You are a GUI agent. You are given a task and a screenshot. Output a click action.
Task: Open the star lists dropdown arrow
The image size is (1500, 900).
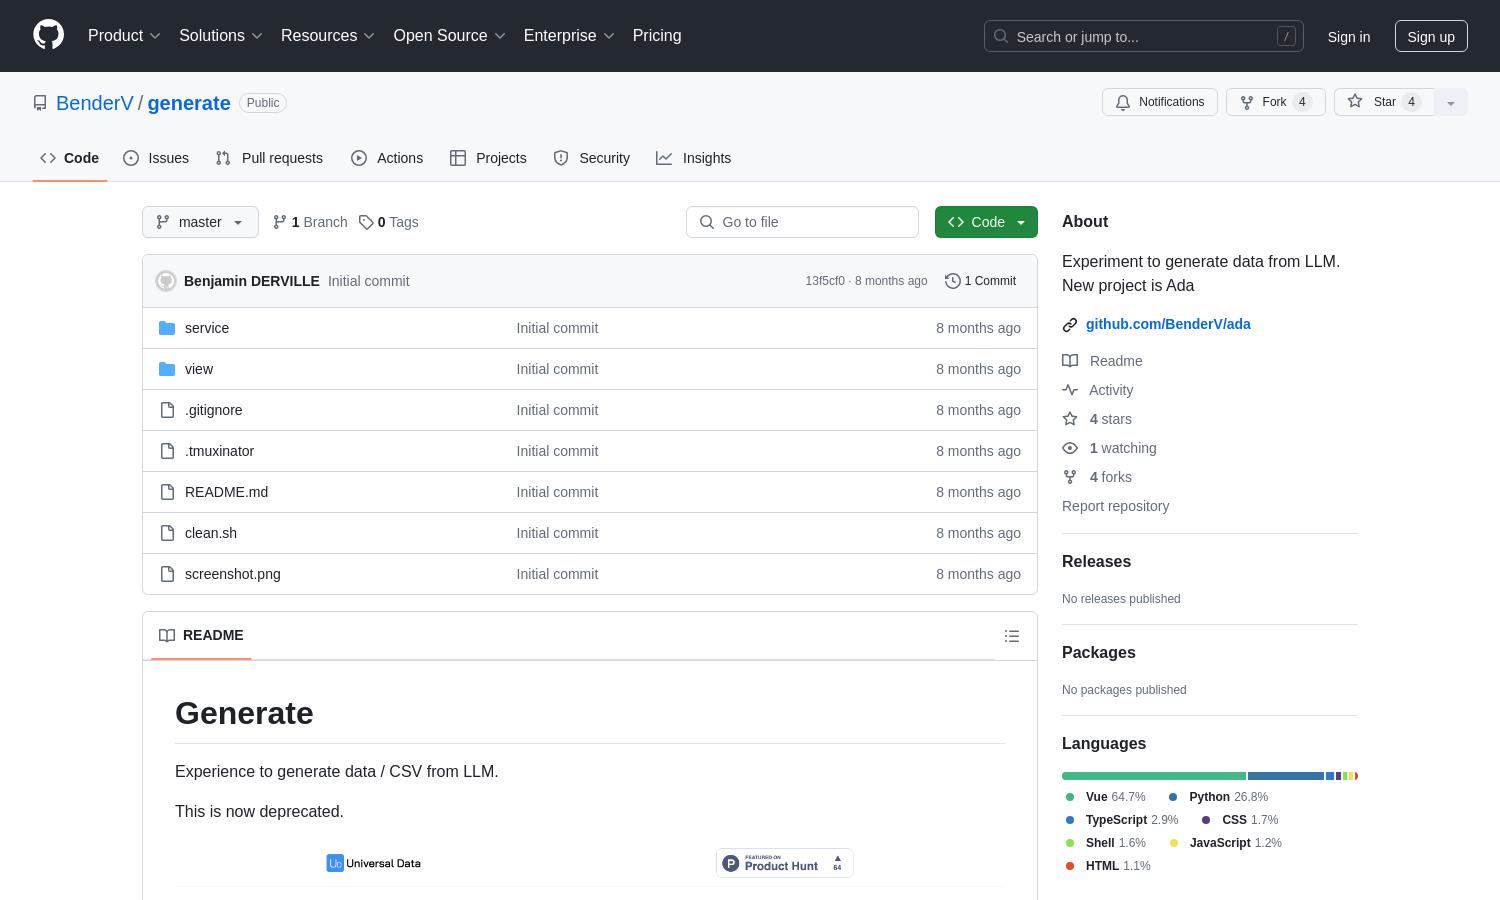(x=1451, y=102)
